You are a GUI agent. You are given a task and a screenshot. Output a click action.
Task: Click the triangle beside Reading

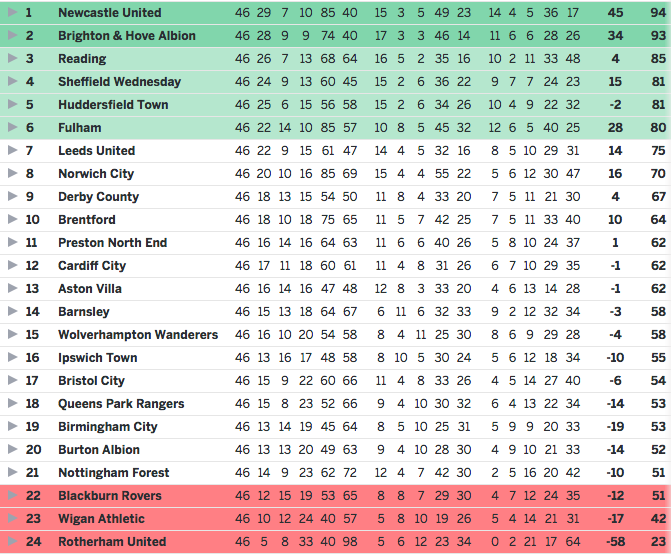point(12,58)
